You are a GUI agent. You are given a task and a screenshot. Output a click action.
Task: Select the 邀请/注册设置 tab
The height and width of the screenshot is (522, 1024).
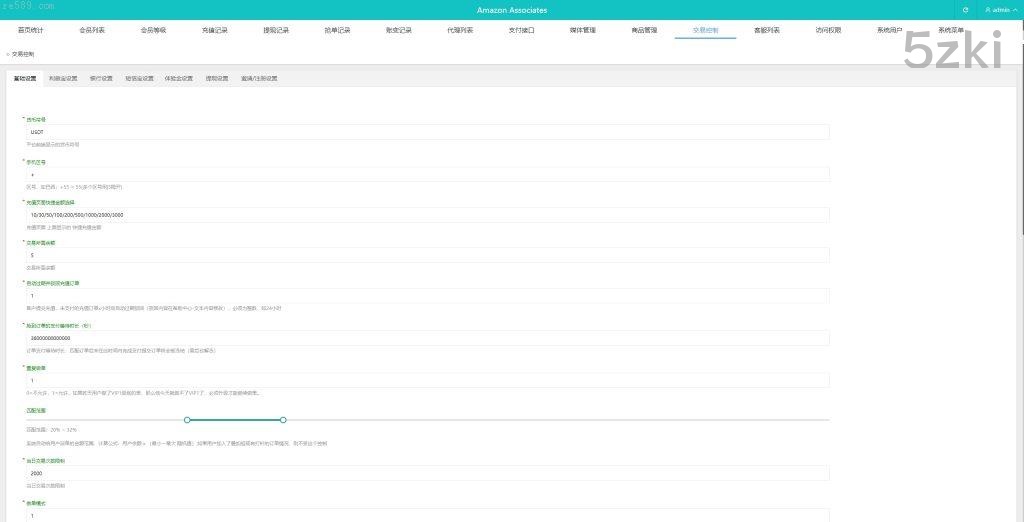259,78
